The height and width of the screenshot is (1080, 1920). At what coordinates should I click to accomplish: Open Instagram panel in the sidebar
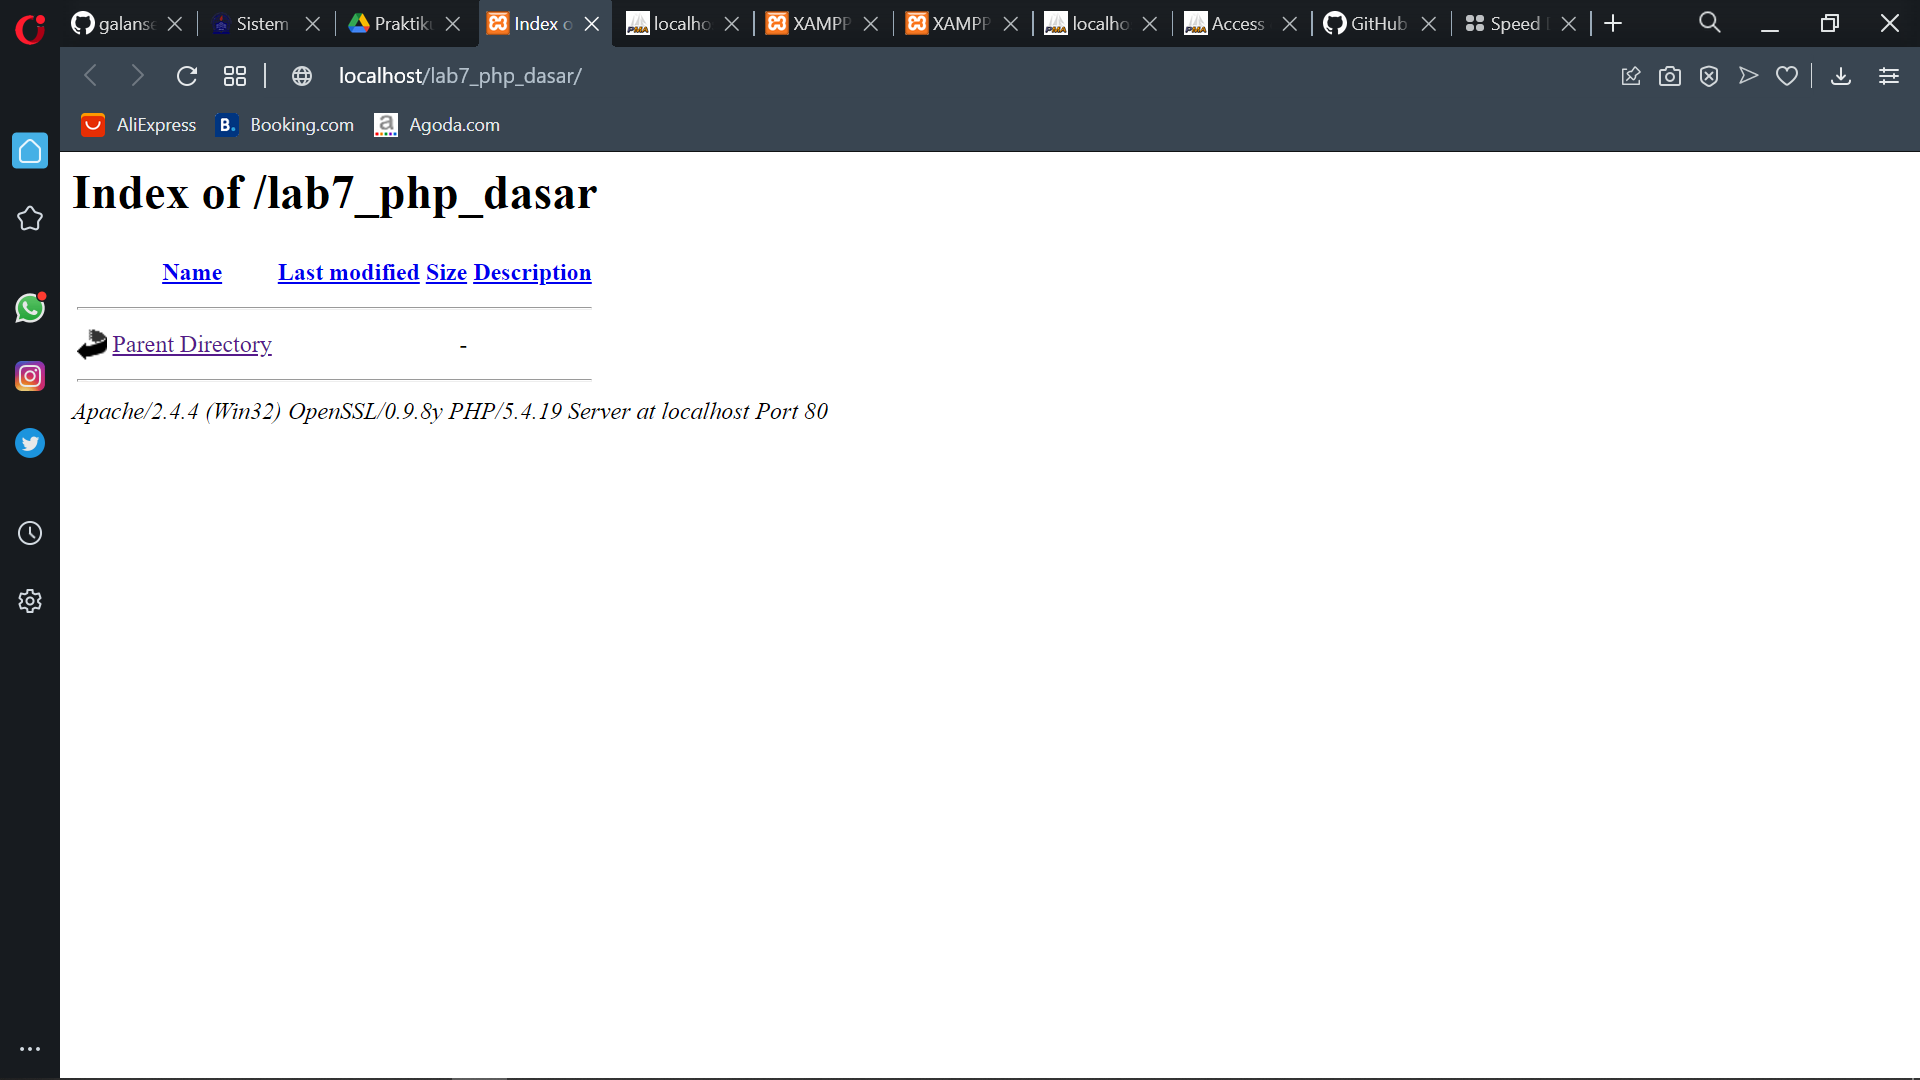pos(30,376)
